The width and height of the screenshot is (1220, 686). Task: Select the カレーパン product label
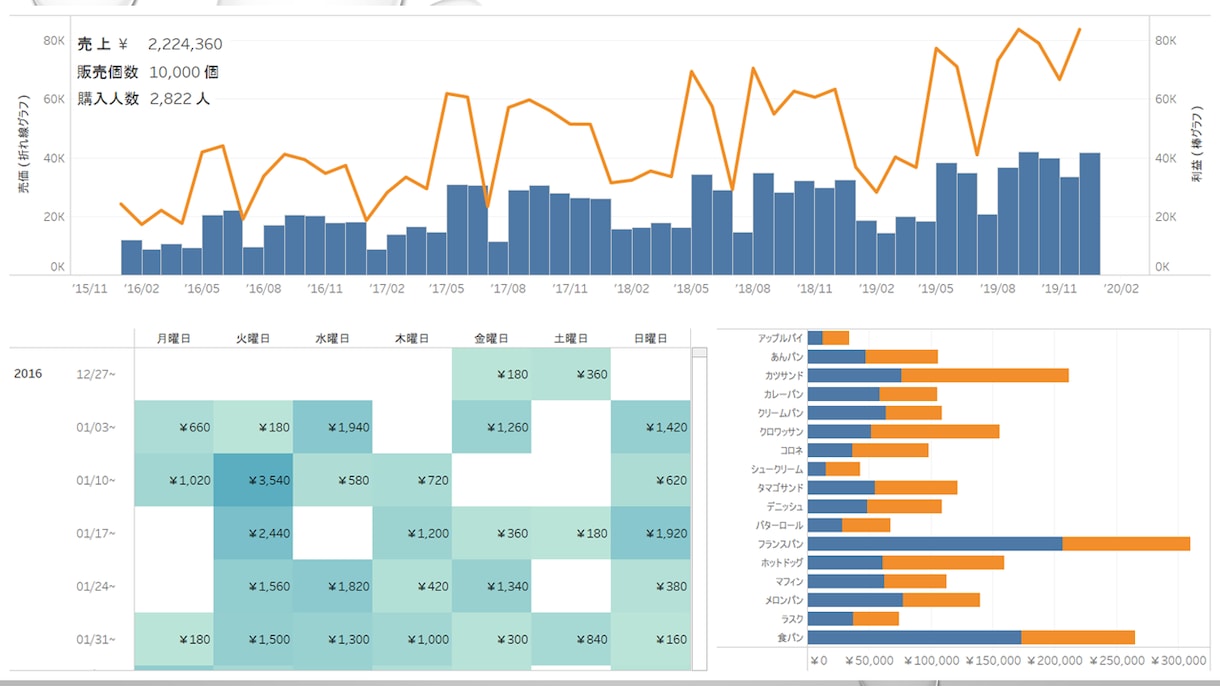tap(783, 394)
